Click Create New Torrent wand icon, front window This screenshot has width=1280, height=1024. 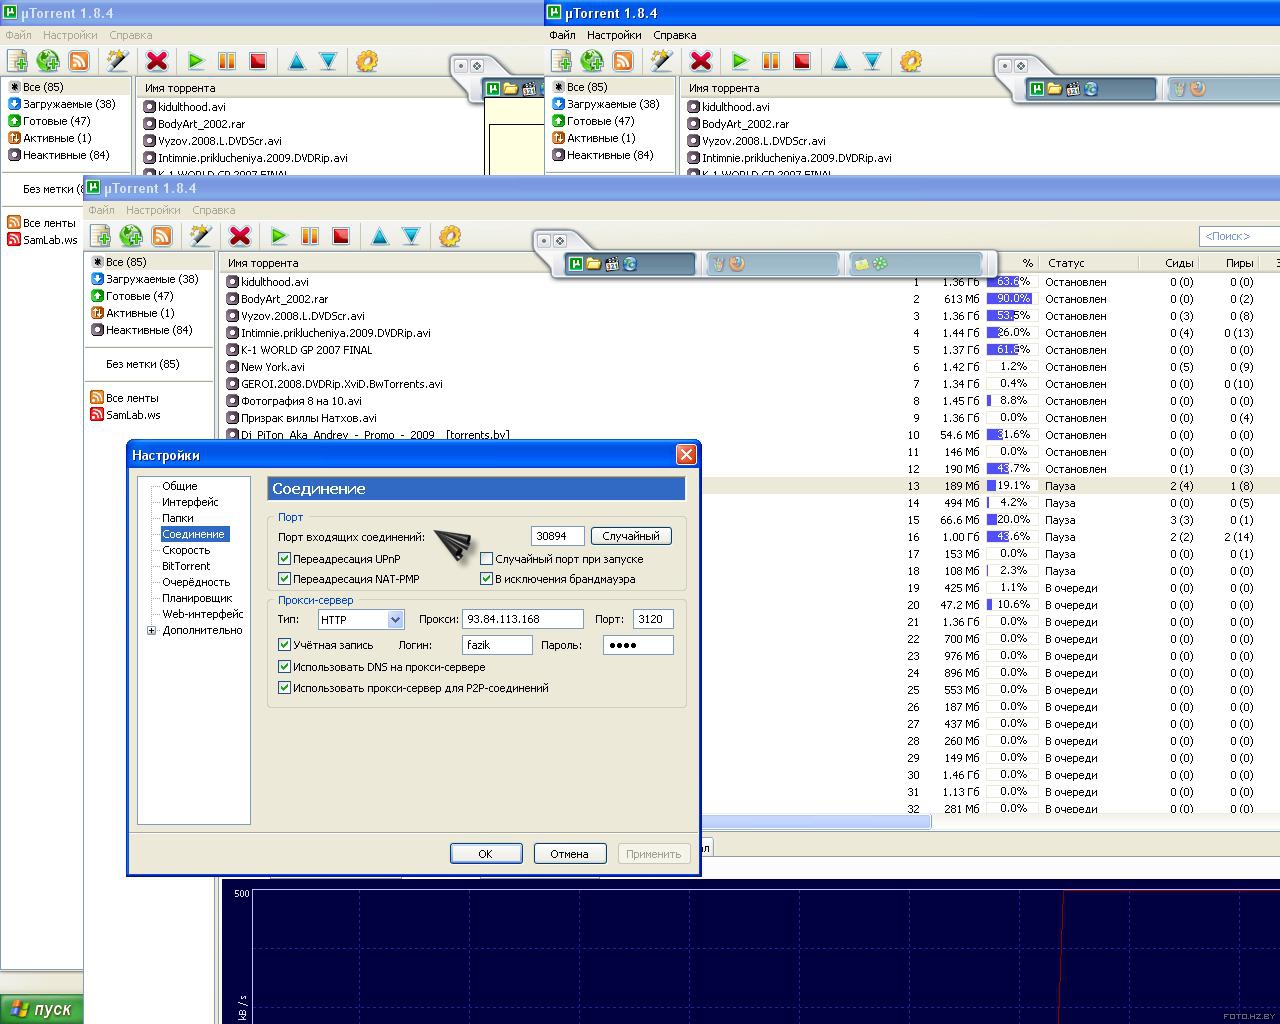[x=201, y=236]
